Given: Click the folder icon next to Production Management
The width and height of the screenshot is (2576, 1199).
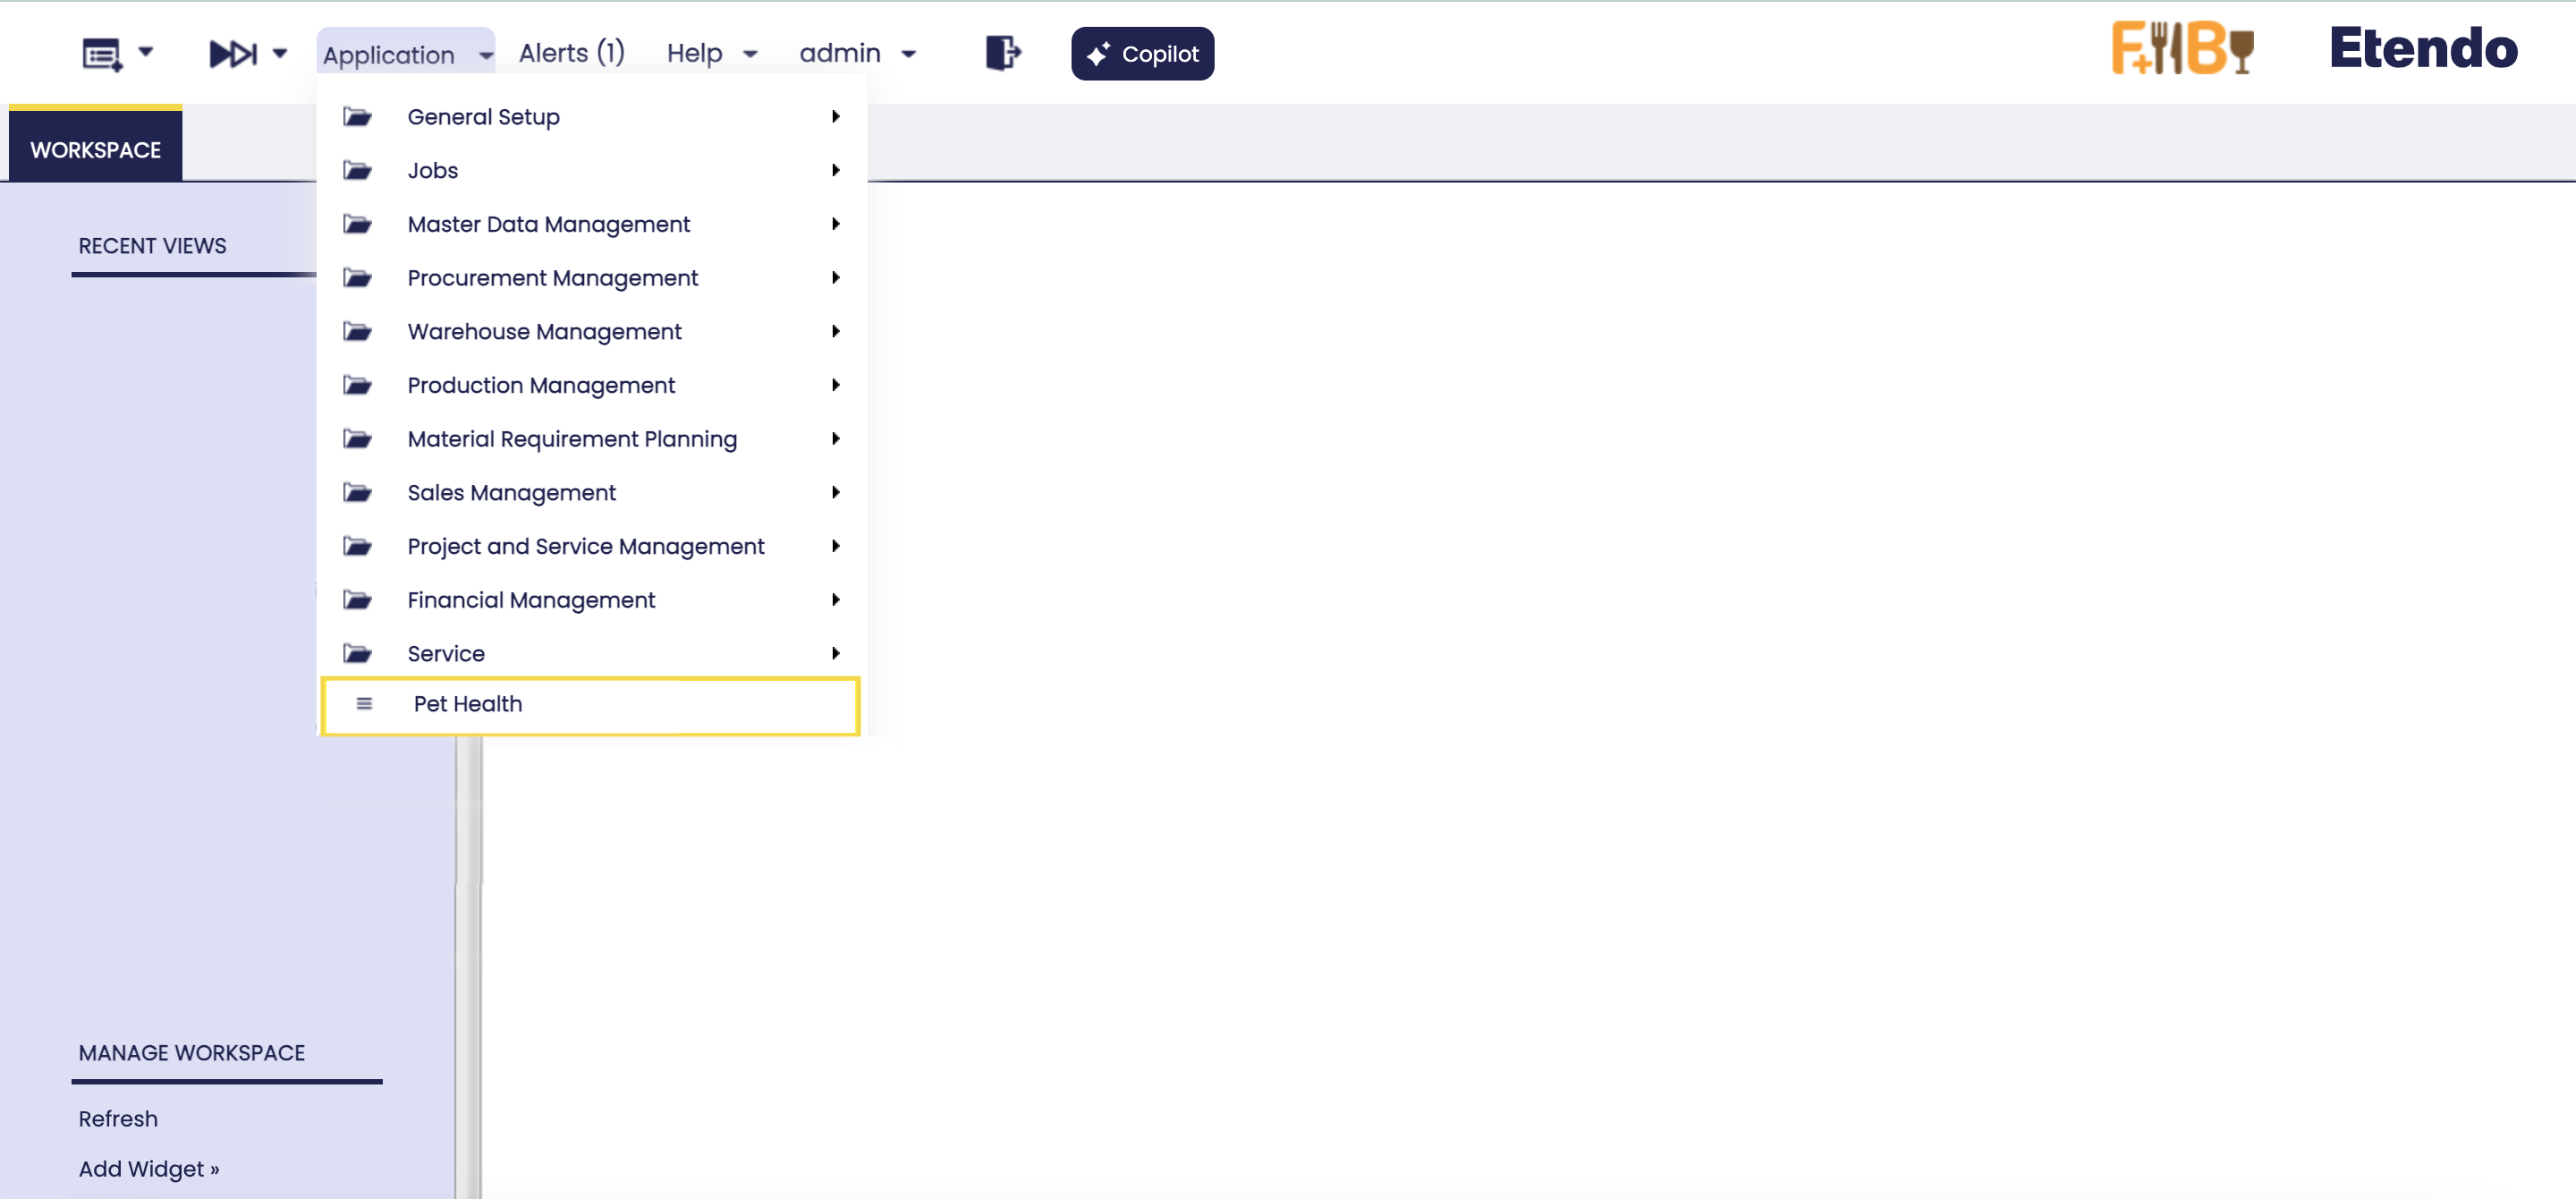Looking at the screenshot, I should (357, 385).
